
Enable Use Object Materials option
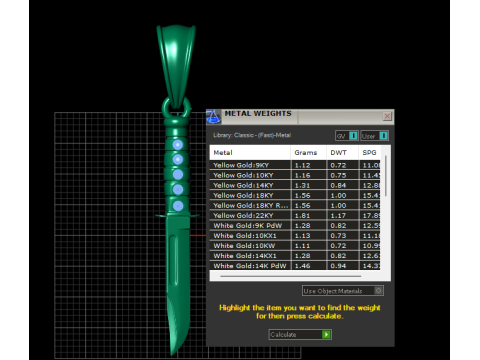click(343, 291)
